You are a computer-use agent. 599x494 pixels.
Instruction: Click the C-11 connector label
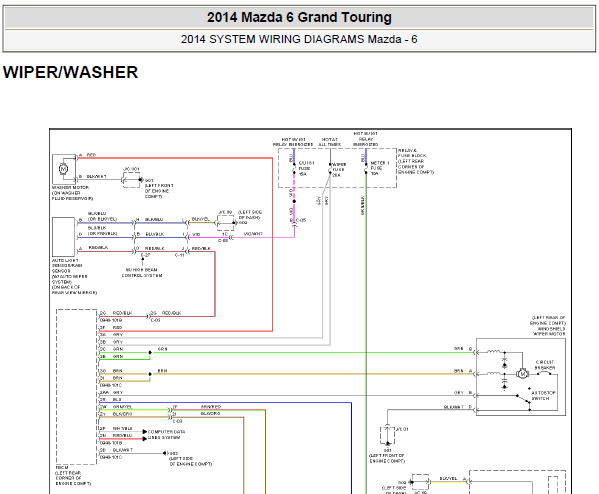point(180,255)
